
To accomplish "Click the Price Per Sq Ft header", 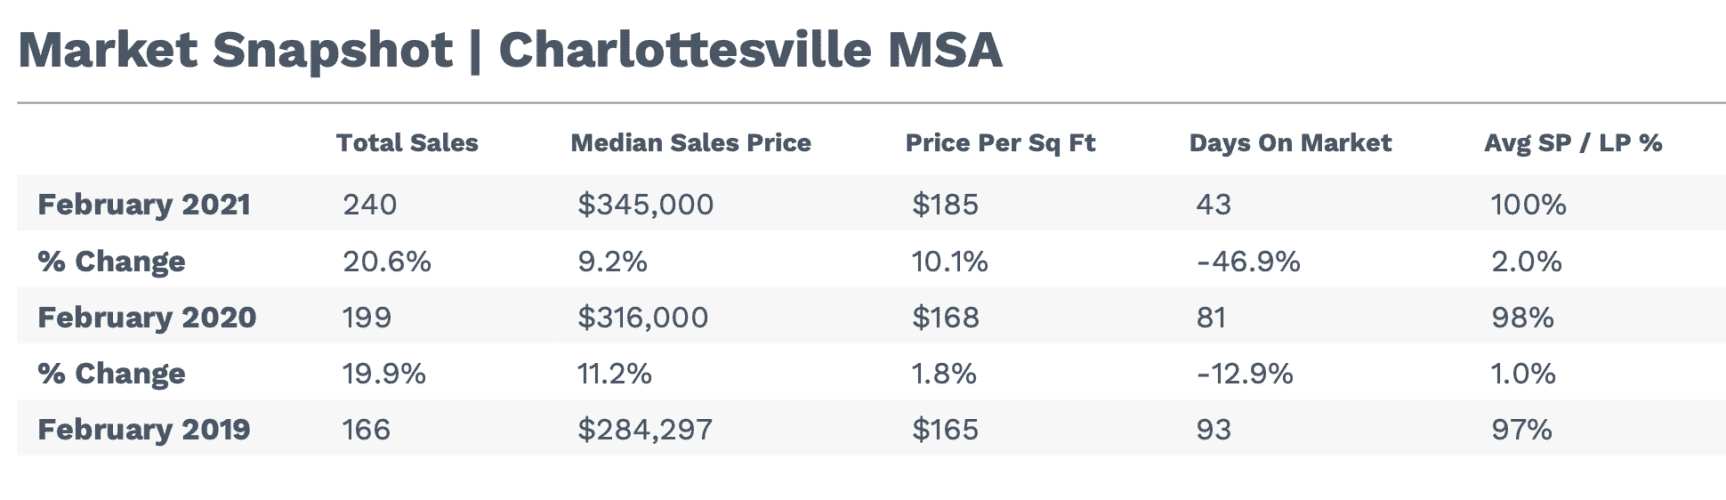I will [1000, 143].
